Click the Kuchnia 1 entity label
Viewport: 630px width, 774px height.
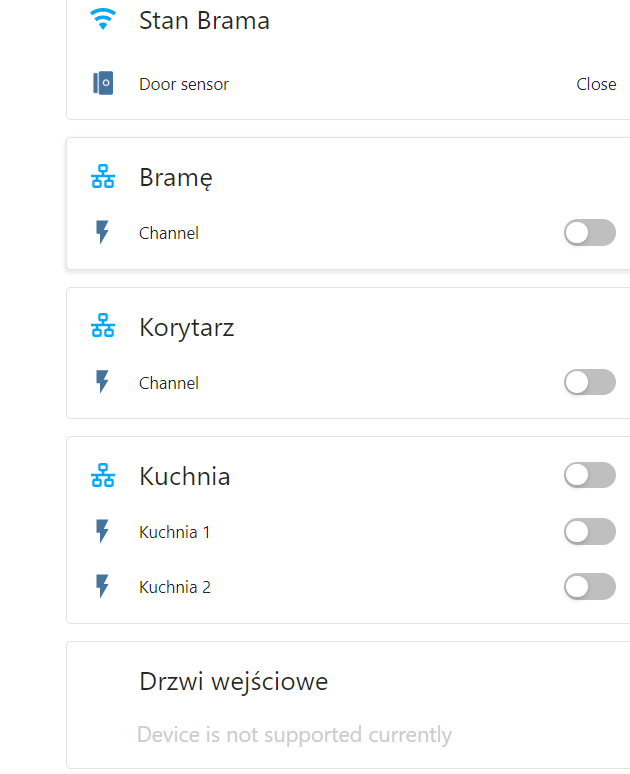click(x=174, y=532)
